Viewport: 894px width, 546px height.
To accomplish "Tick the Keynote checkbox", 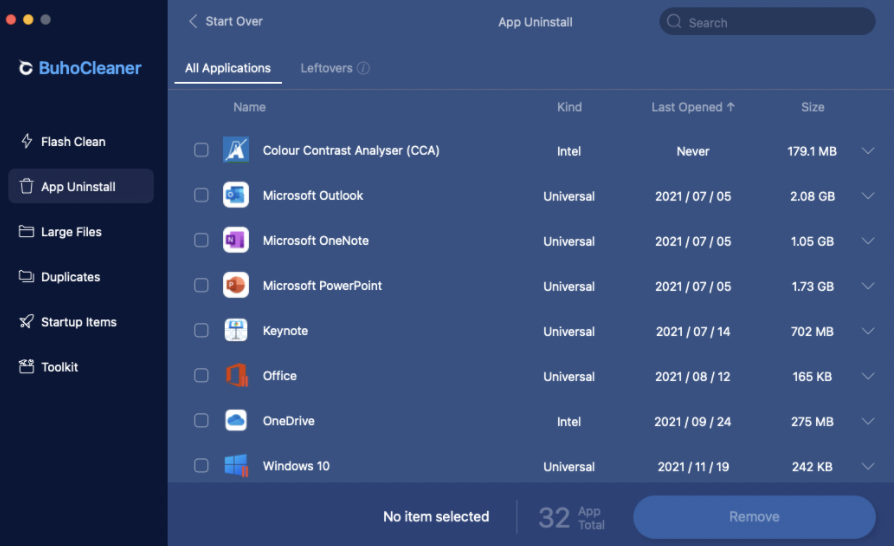I will (x=201, y=330).
